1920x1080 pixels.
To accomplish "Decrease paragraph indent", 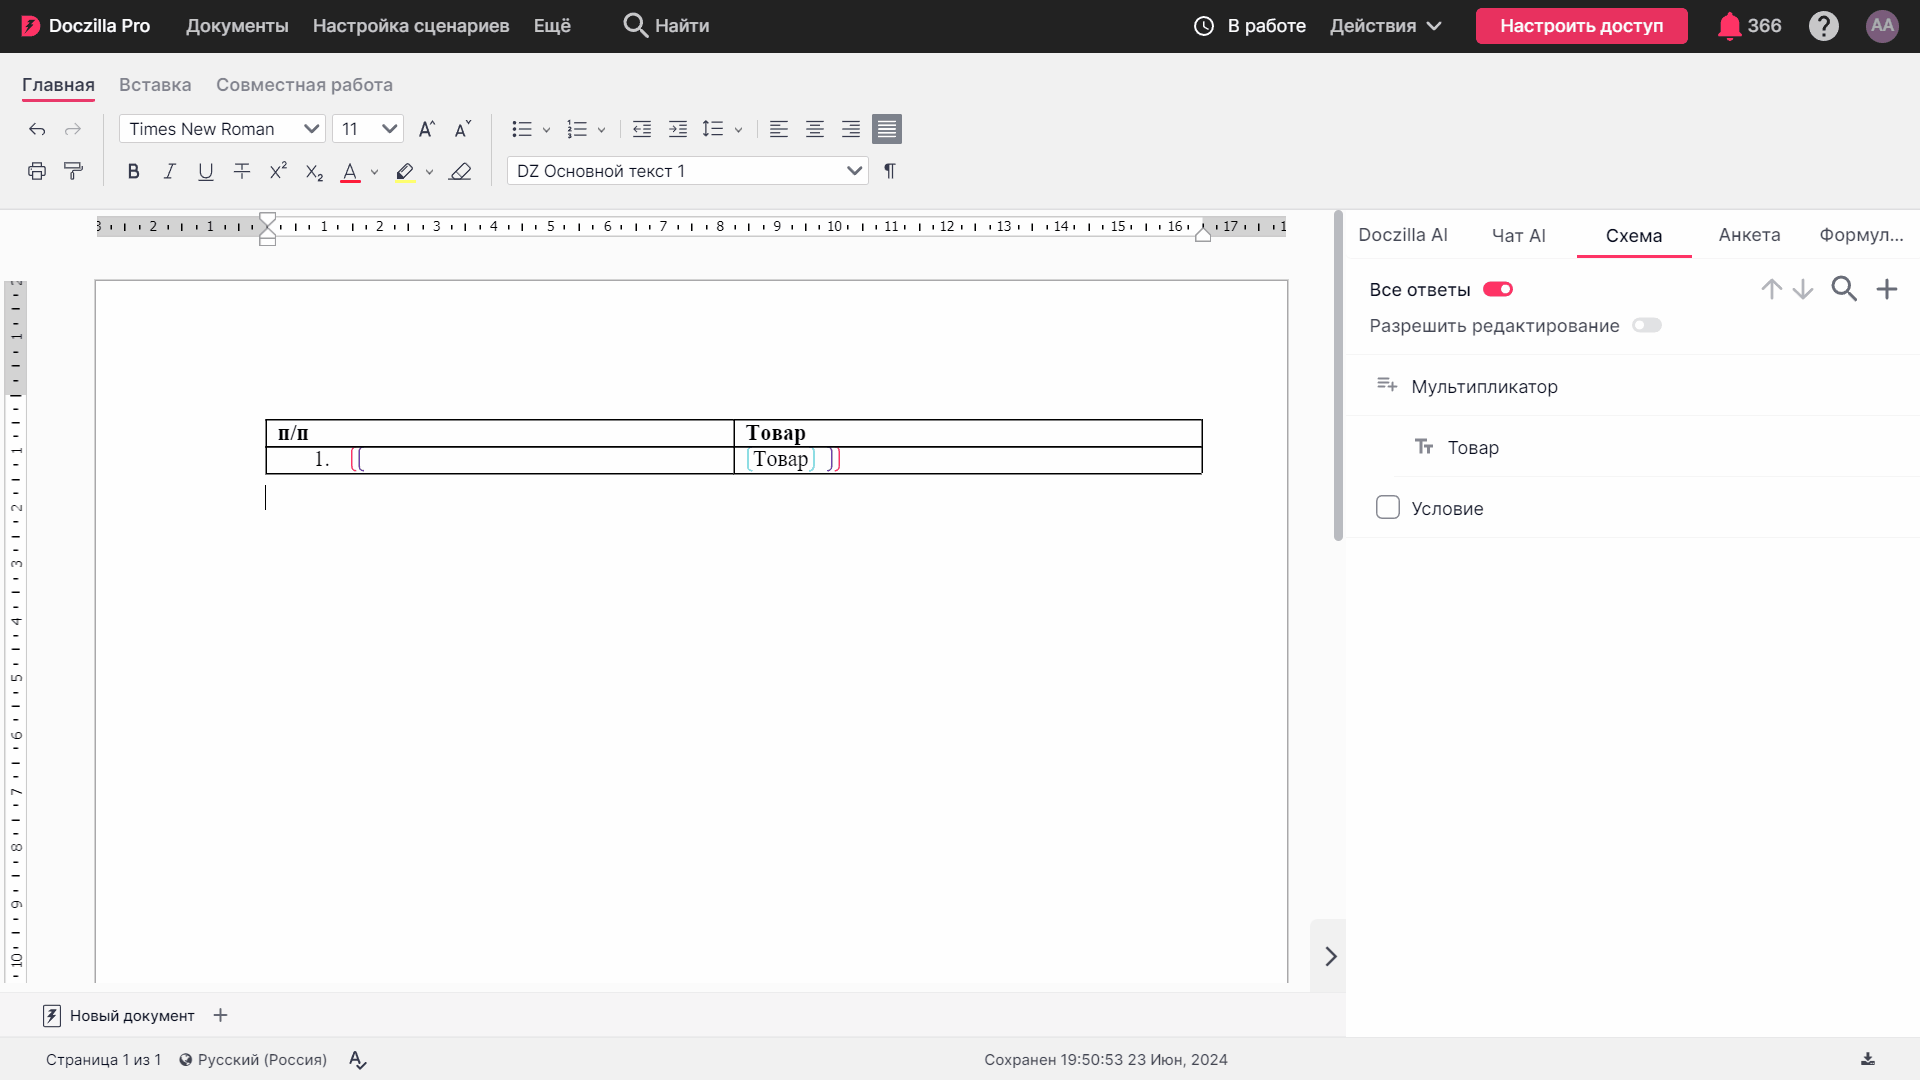I will (642, 129).
